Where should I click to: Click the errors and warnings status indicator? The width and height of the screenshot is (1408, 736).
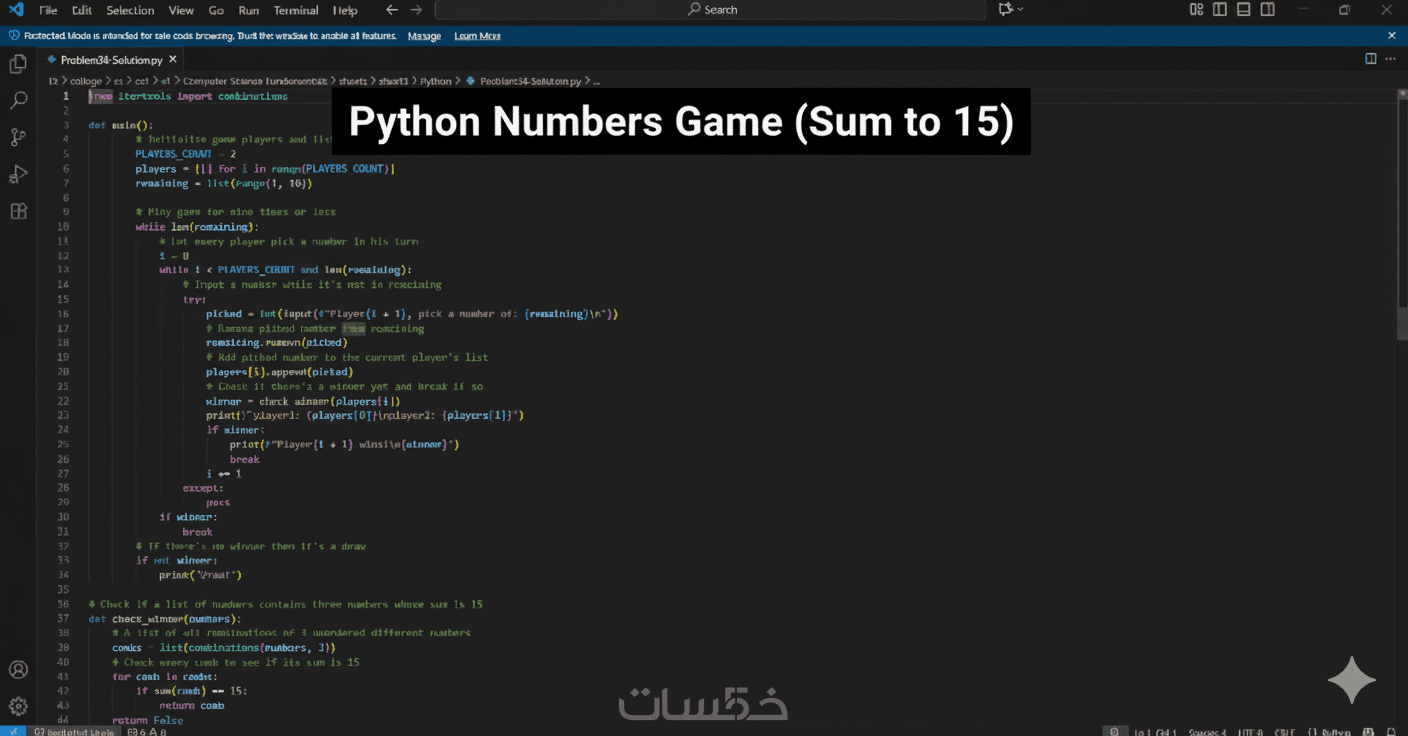click(x=147, y=731)
